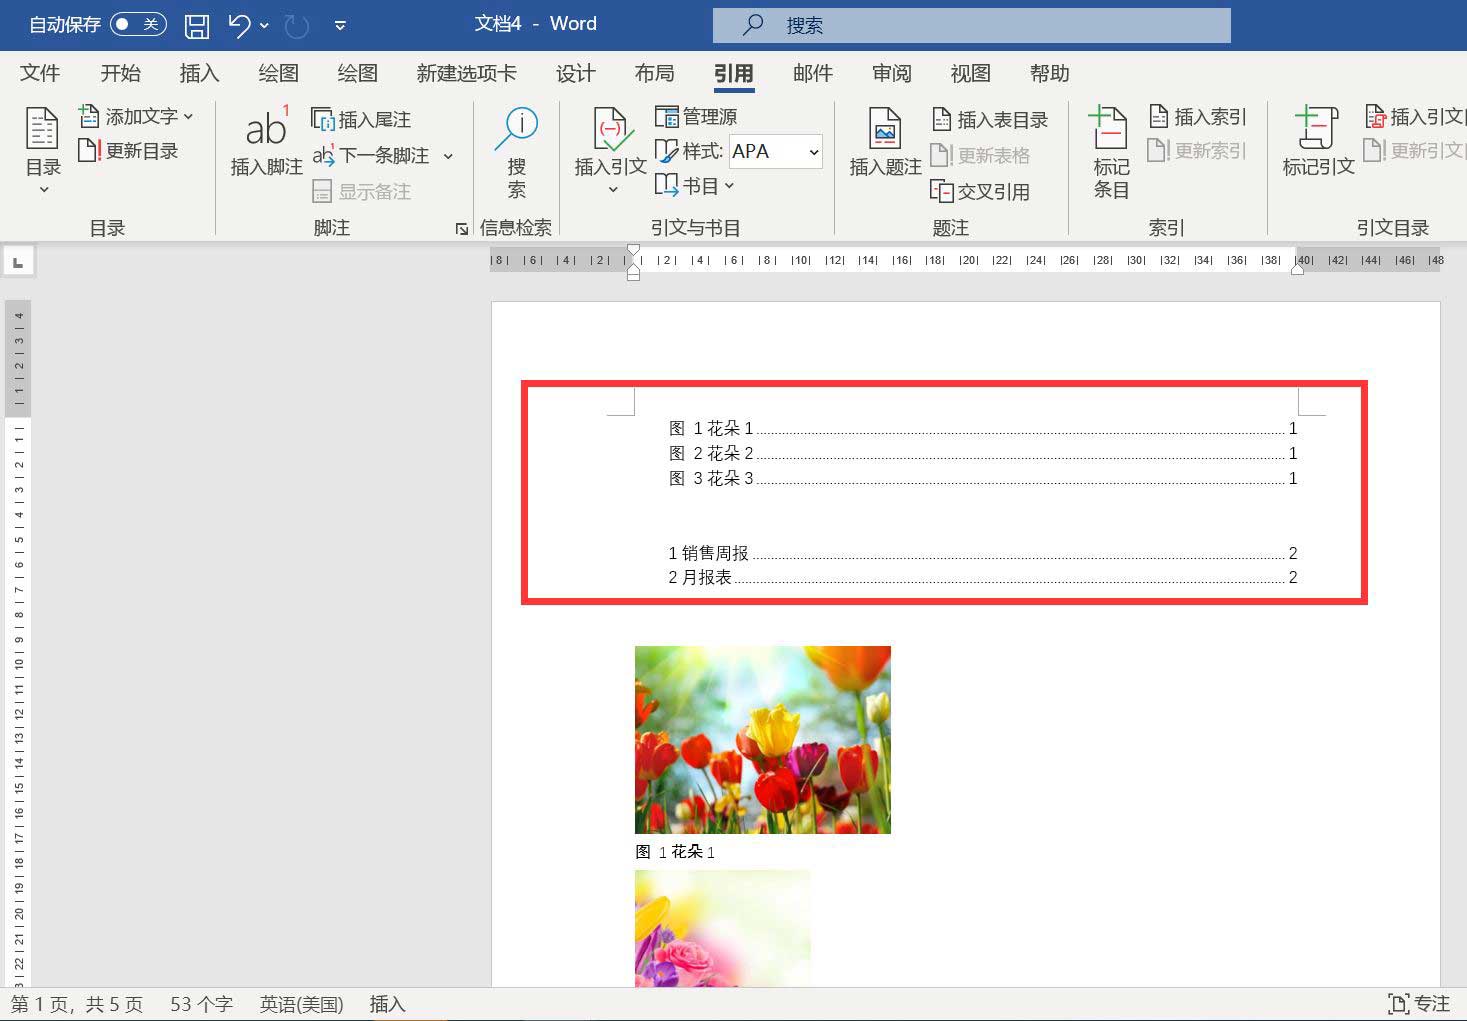Screen dimensions: 1467x1021
Task: Click the 标记条目 icon
Action: click(x=1109, y=128)
